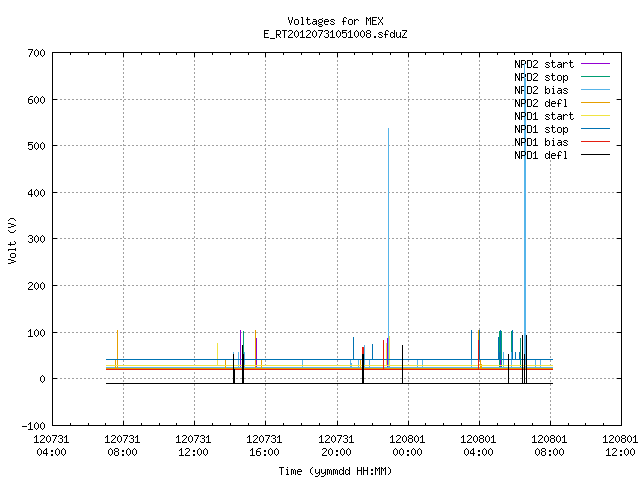Click the 120731 08:00 time tick label
The image size is (640, 480).
coord(122,446)
